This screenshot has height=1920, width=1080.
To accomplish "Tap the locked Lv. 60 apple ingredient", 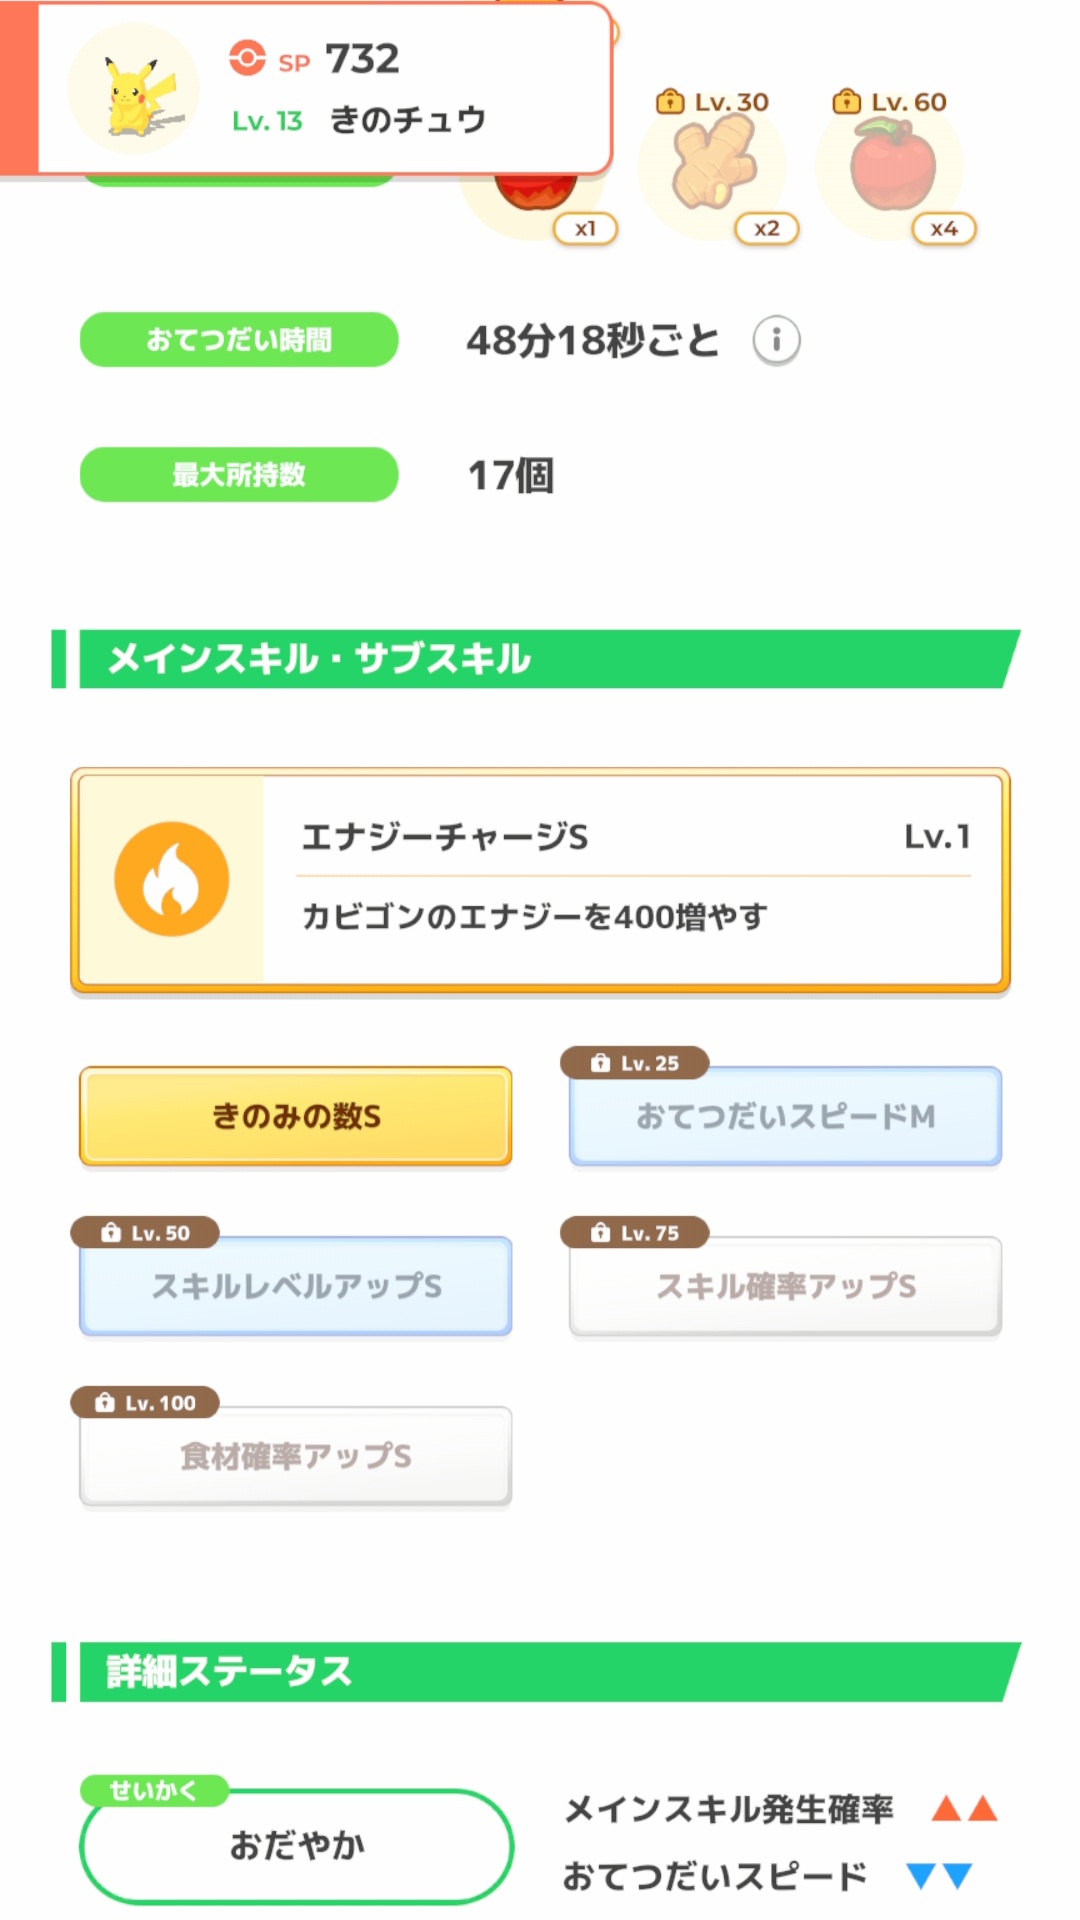I will [892, 166].
